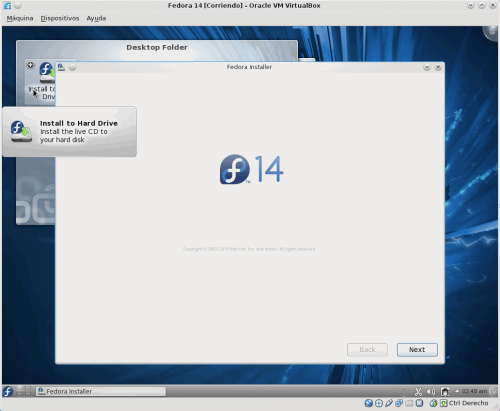Viewport: 500px width, 411px height.
Task: Click VirtualBox network adapters status icon
Action: [x=399, y=403]
